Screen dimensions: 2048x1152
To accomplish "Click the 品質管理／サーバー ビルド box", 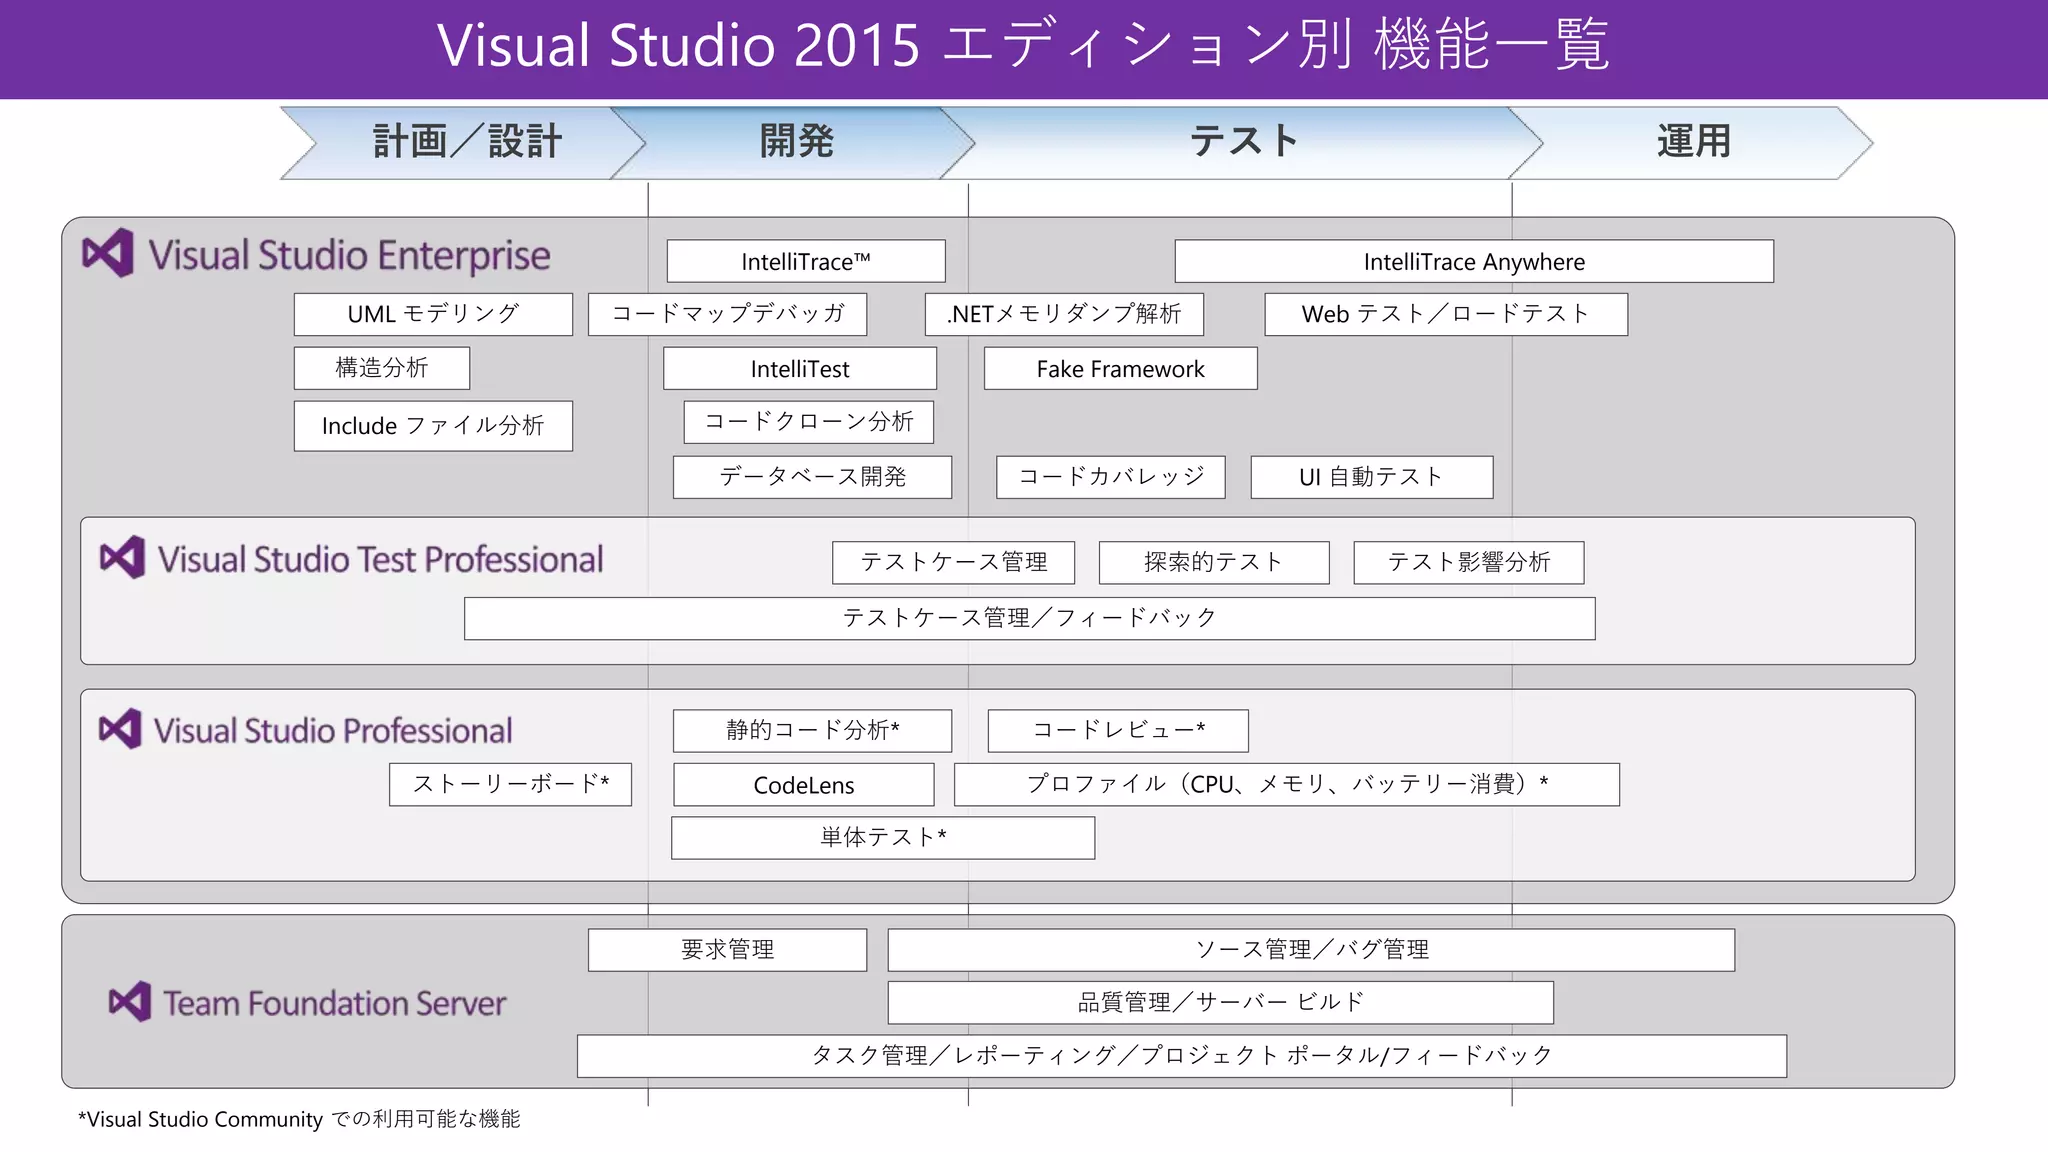I will tap(1220, 1002).
